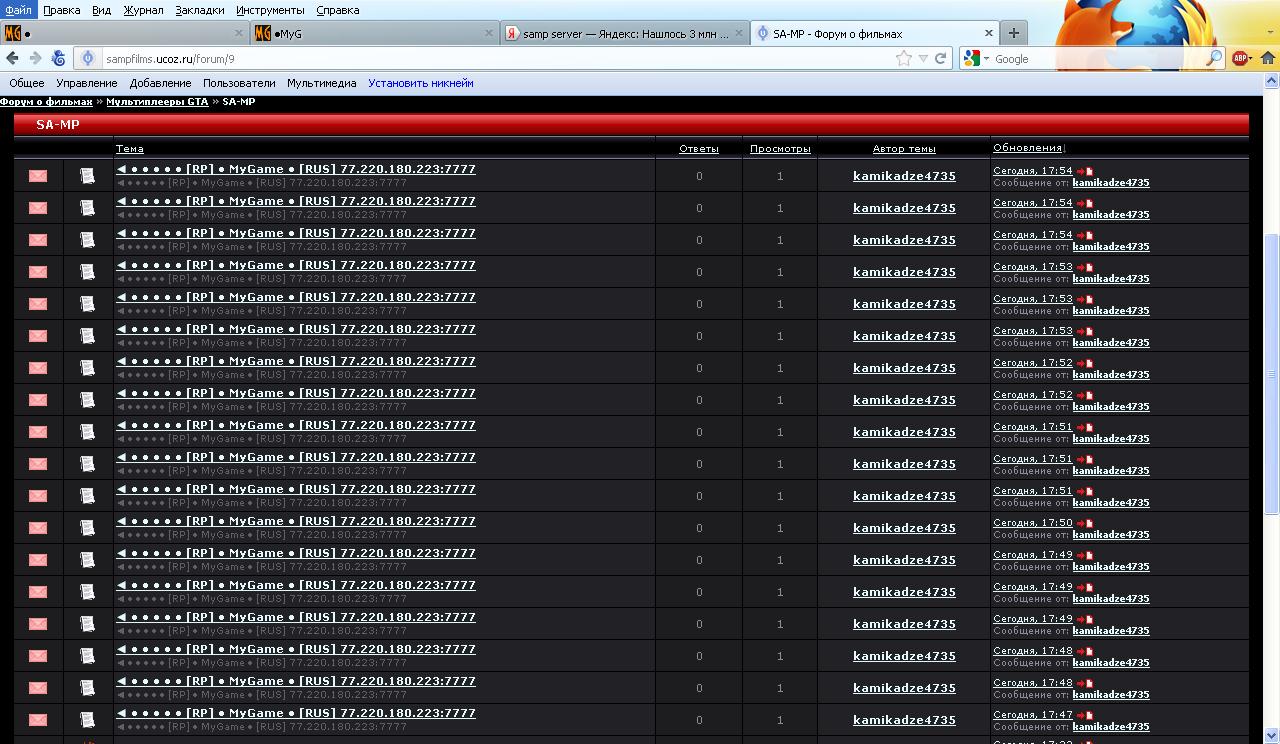The height and width of the screenshot is (744, 1280).
Task: Expand the Adblock Plus dropdown arrow
Action: pos(1251,59)
